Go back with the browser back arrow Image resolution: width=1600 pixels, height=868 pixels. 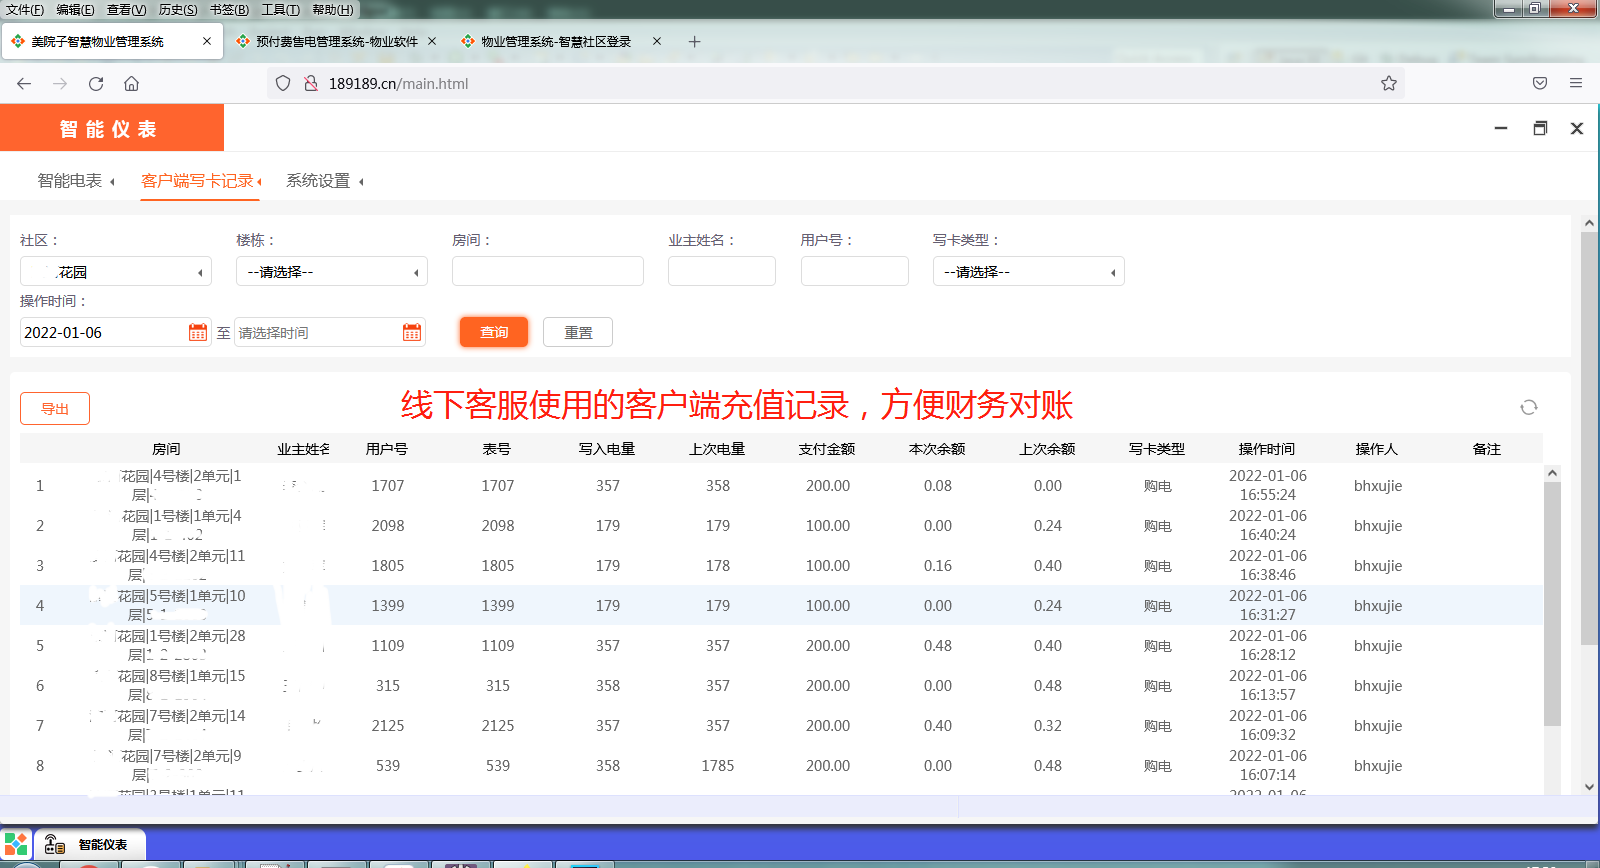tap(24, 84)
